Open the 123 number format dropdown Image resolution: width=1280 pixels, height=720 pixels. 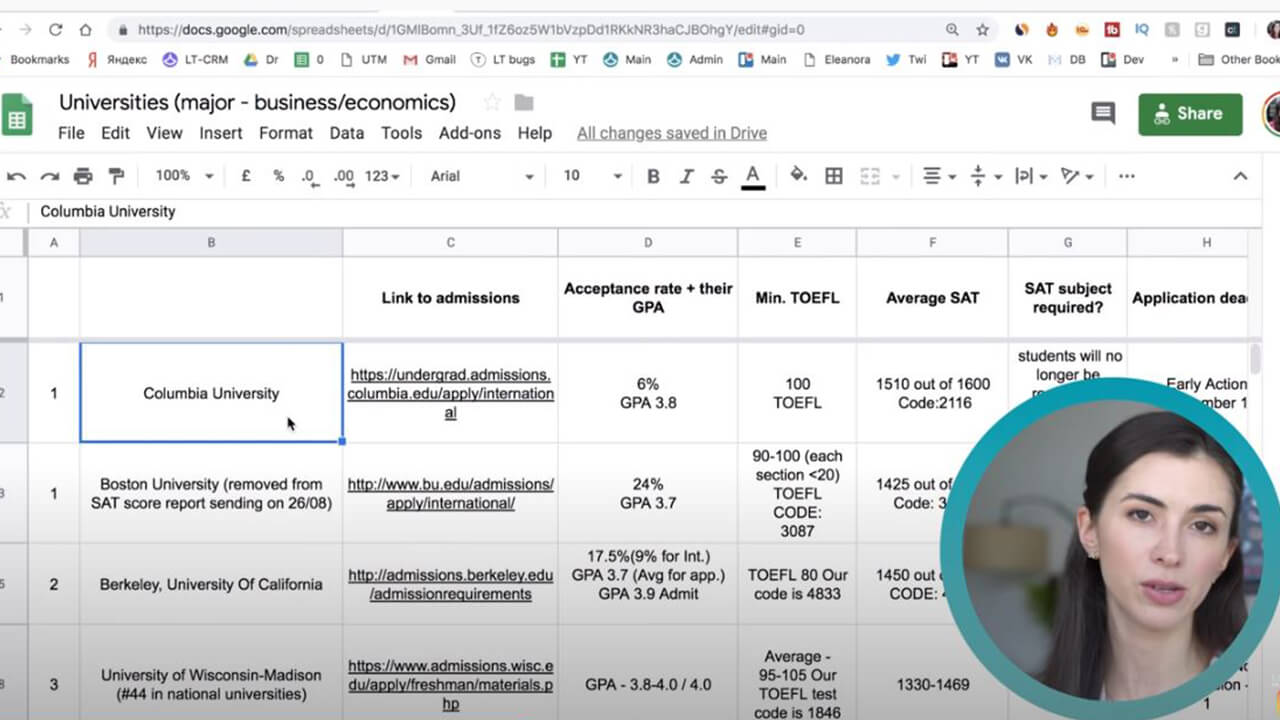point(382,176)
